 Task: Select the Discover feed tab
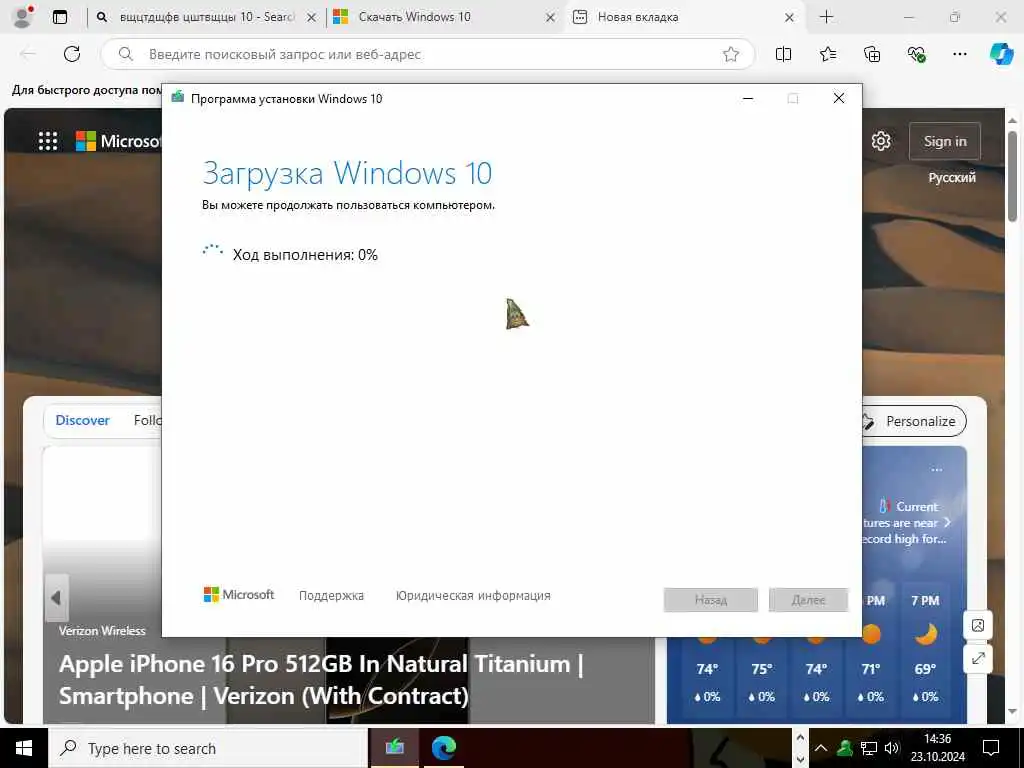(82, 421)
